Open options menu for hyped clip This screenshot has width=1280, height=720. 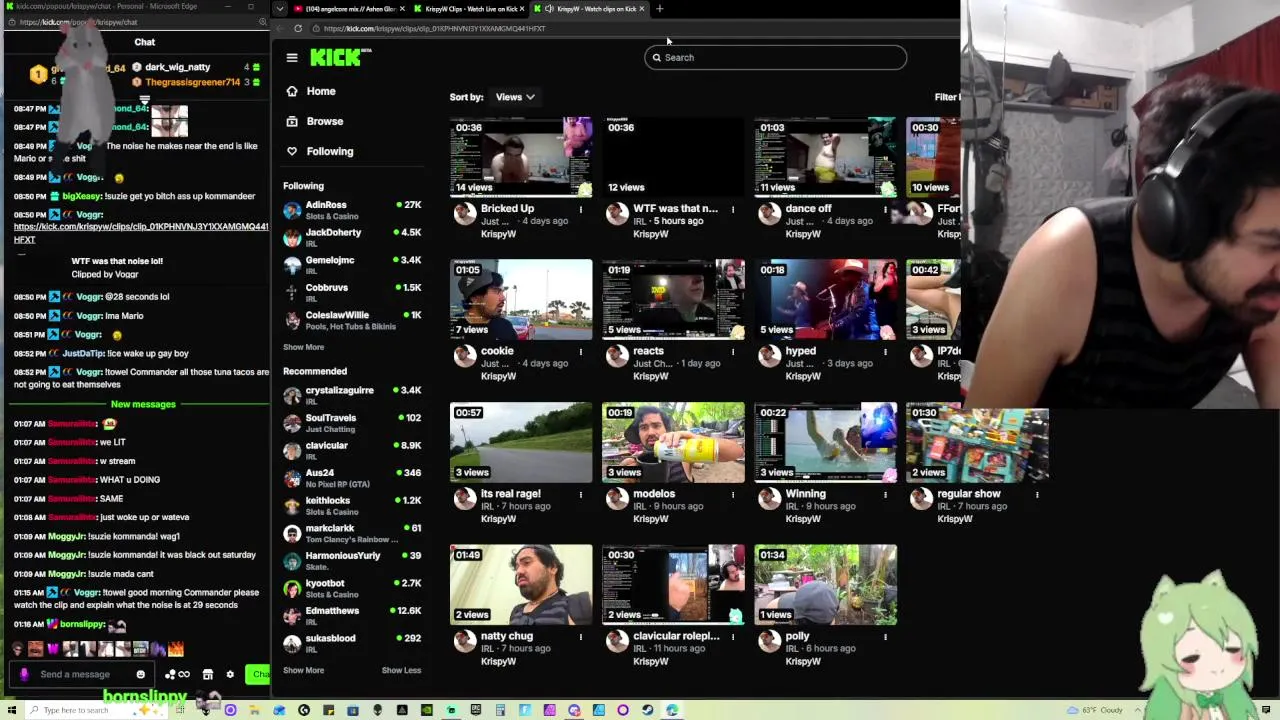point(885,352)
